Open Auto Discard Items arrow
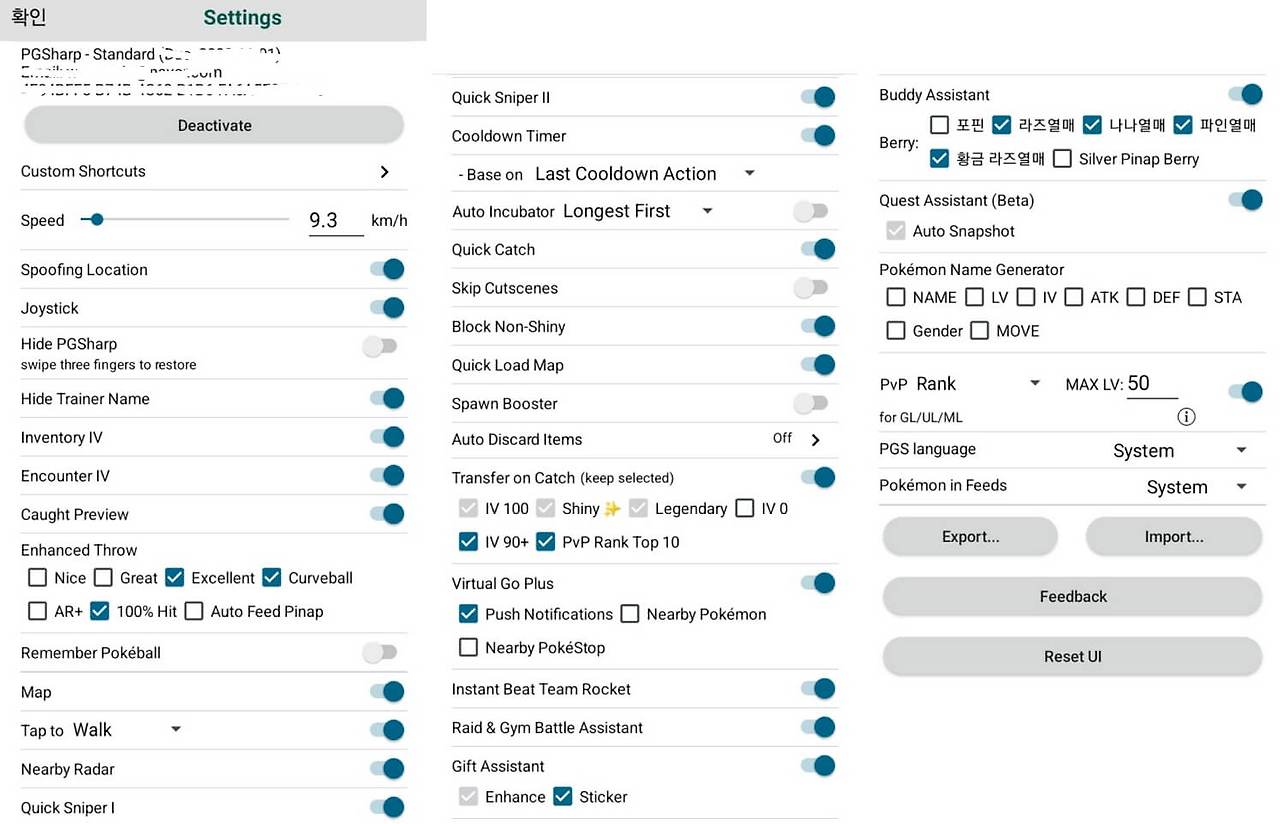This screenshot has width=1280, height=824. (x=815, y=440)
